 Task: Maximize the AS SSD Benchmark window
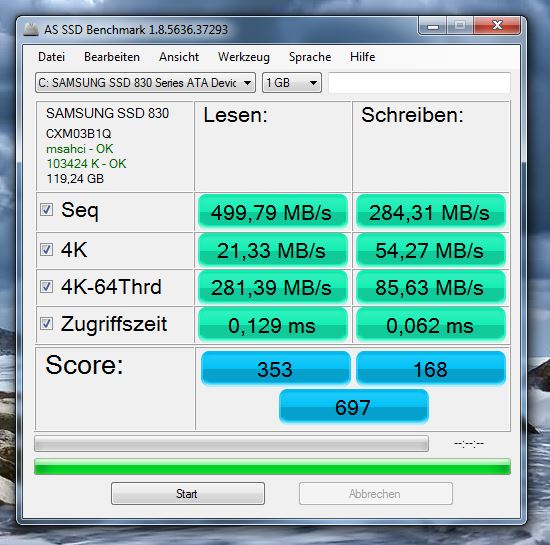coord(460,26)
